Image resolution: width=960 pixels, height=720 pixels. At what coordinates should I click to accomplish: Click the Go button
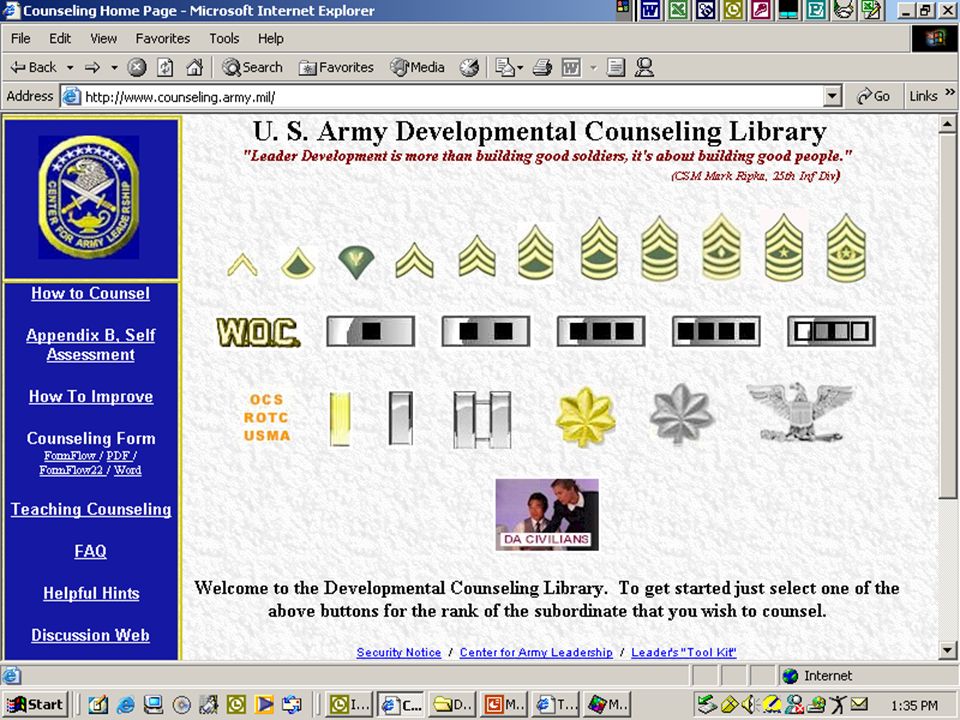pos(873,96)
